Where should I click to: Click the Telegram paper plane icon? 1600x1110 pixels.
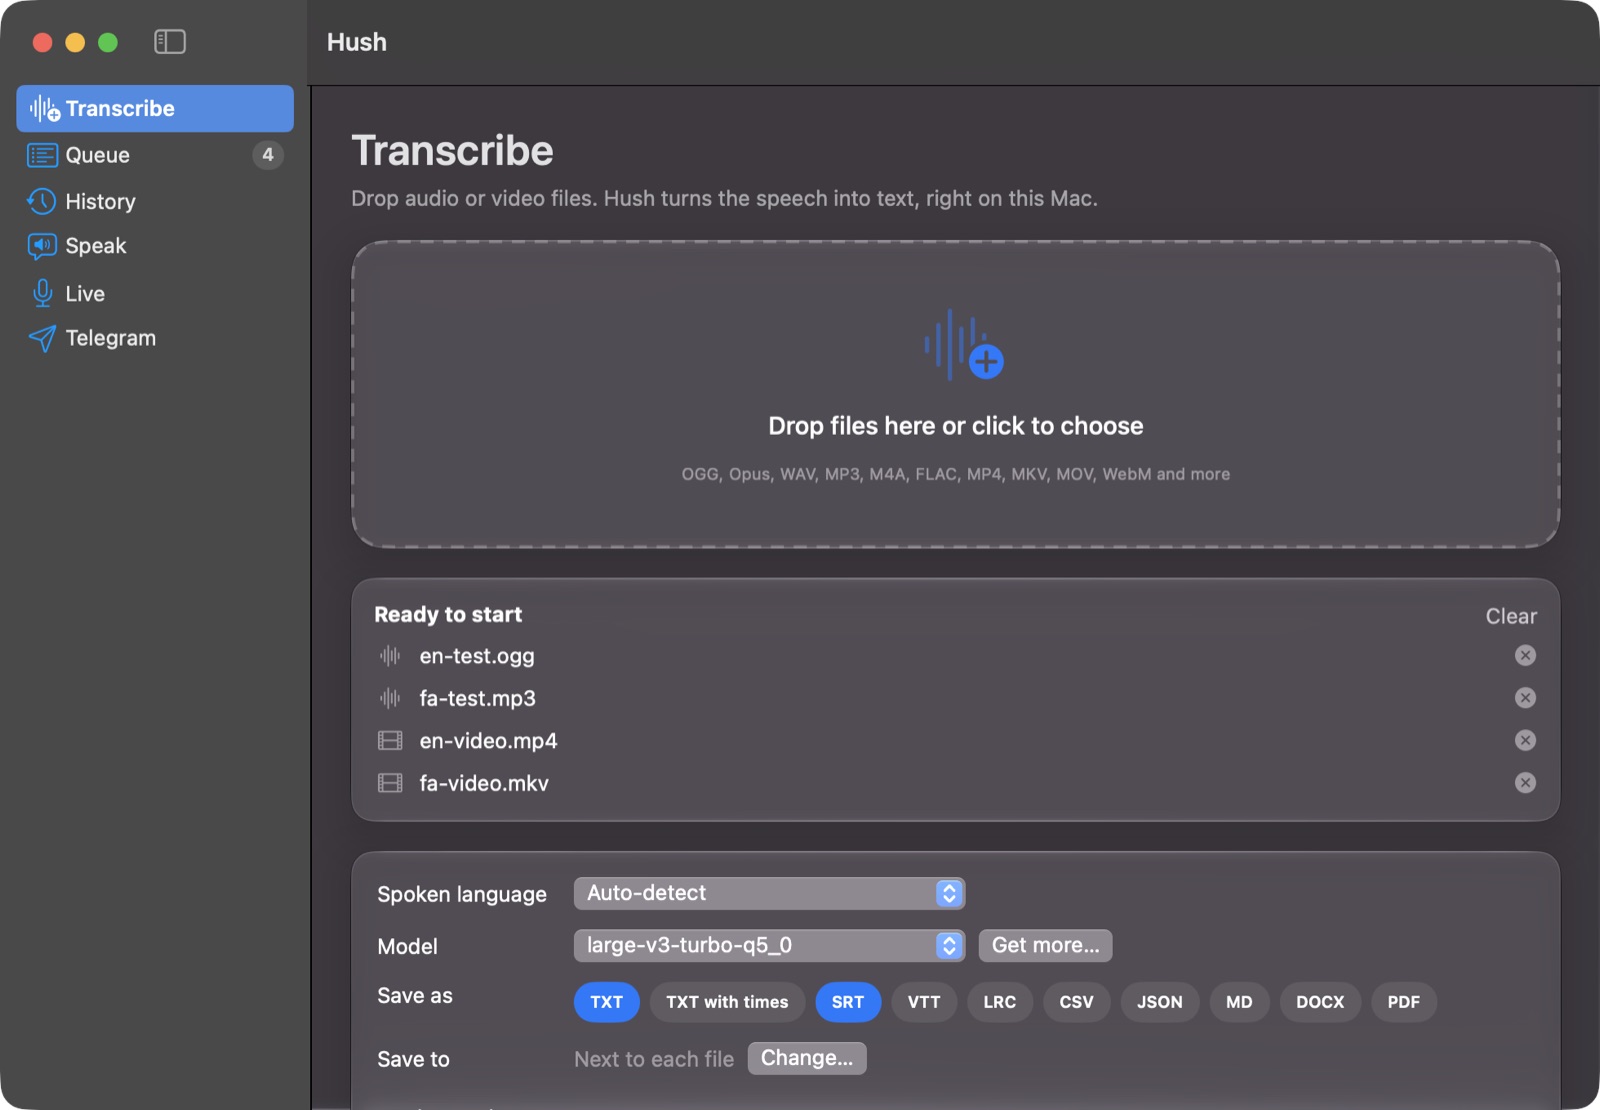coord(42,338)
